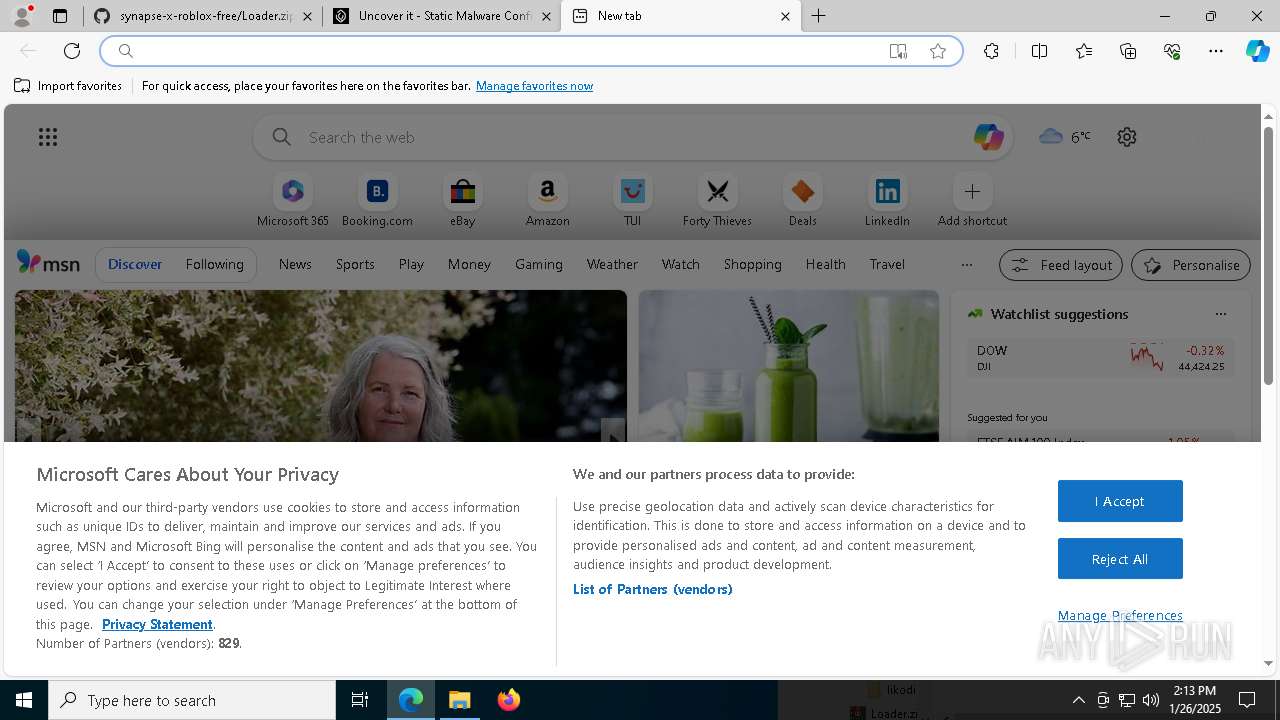Viewport: 1280px width, 720px height.
Task: Open Watch category
Action: click(x=681, y=264)
